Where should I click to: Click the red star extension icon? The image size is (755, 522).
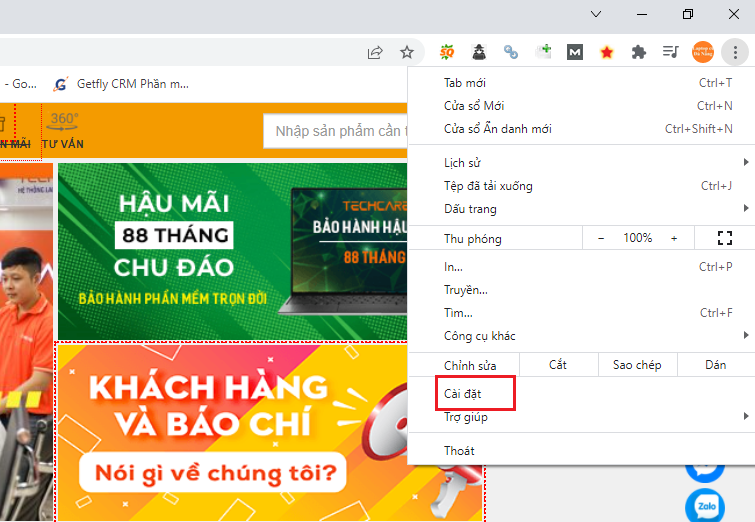[607, 52]
